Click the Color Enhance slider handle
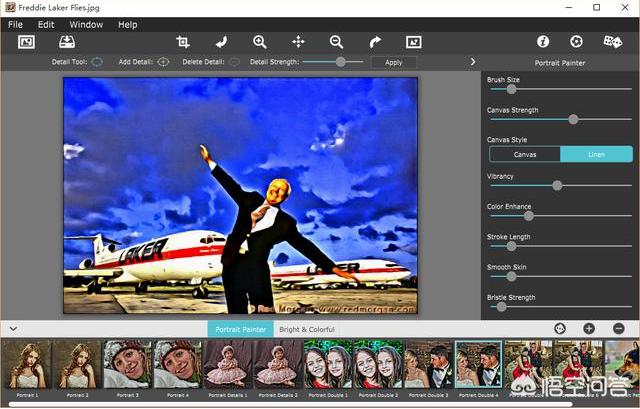The image size is (640, 409). 529,216
